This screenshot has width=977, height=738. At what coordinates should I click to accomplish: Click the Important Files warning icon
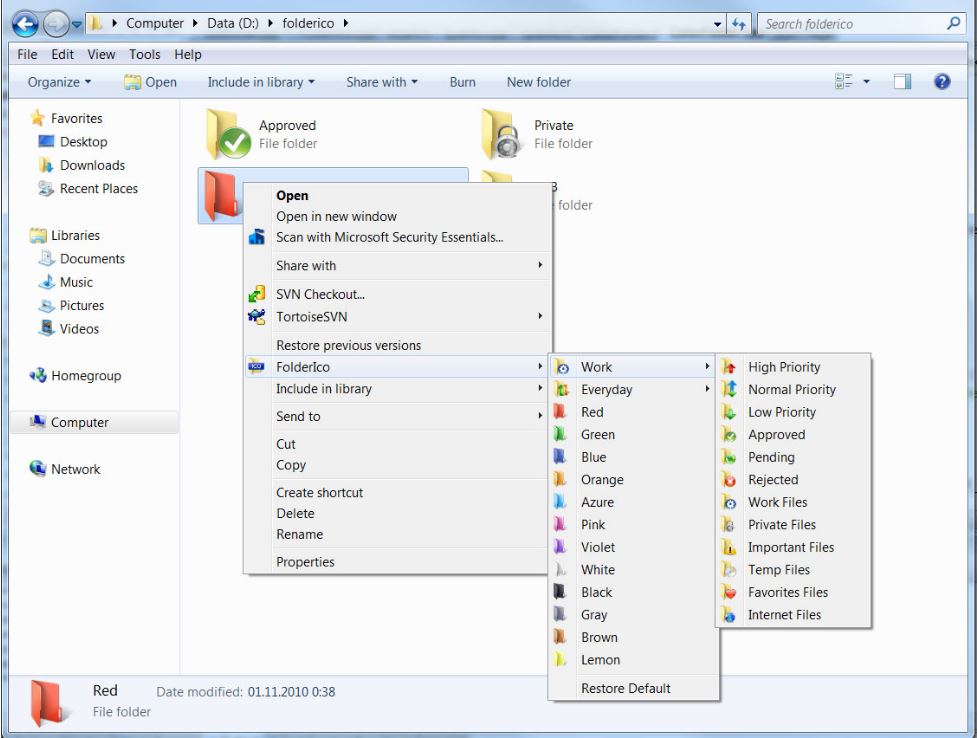pyautogui.click(x=730, y=547)
